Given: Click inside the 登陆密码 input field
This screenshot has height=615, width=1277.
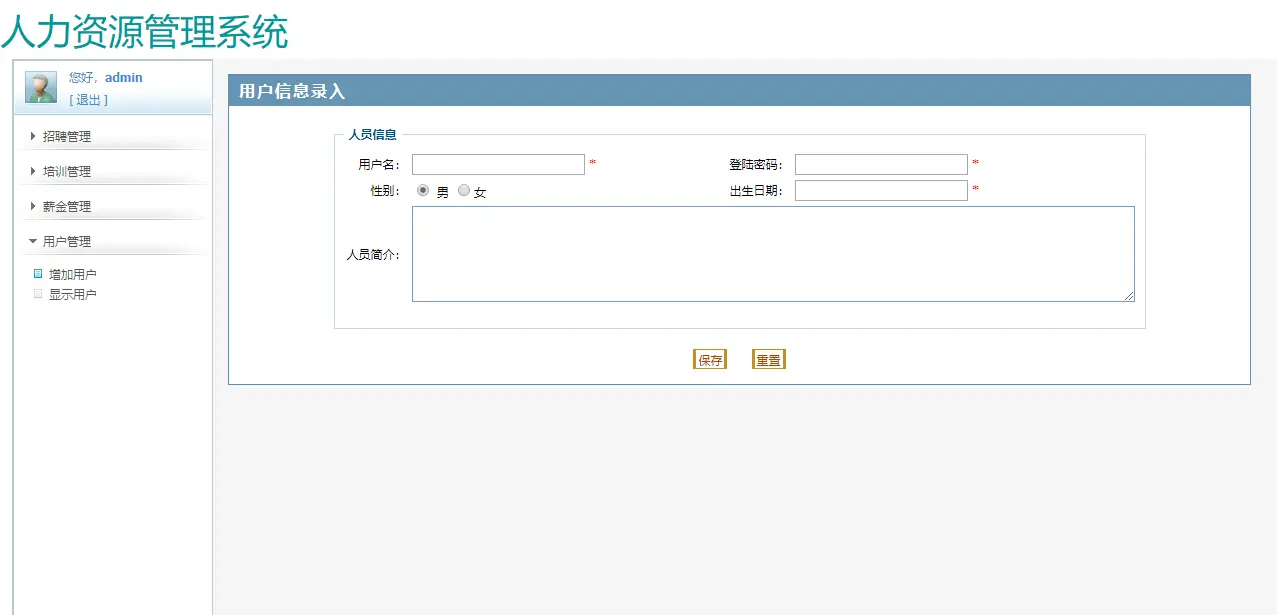Looking at the screenshot, I should (880, 164).
